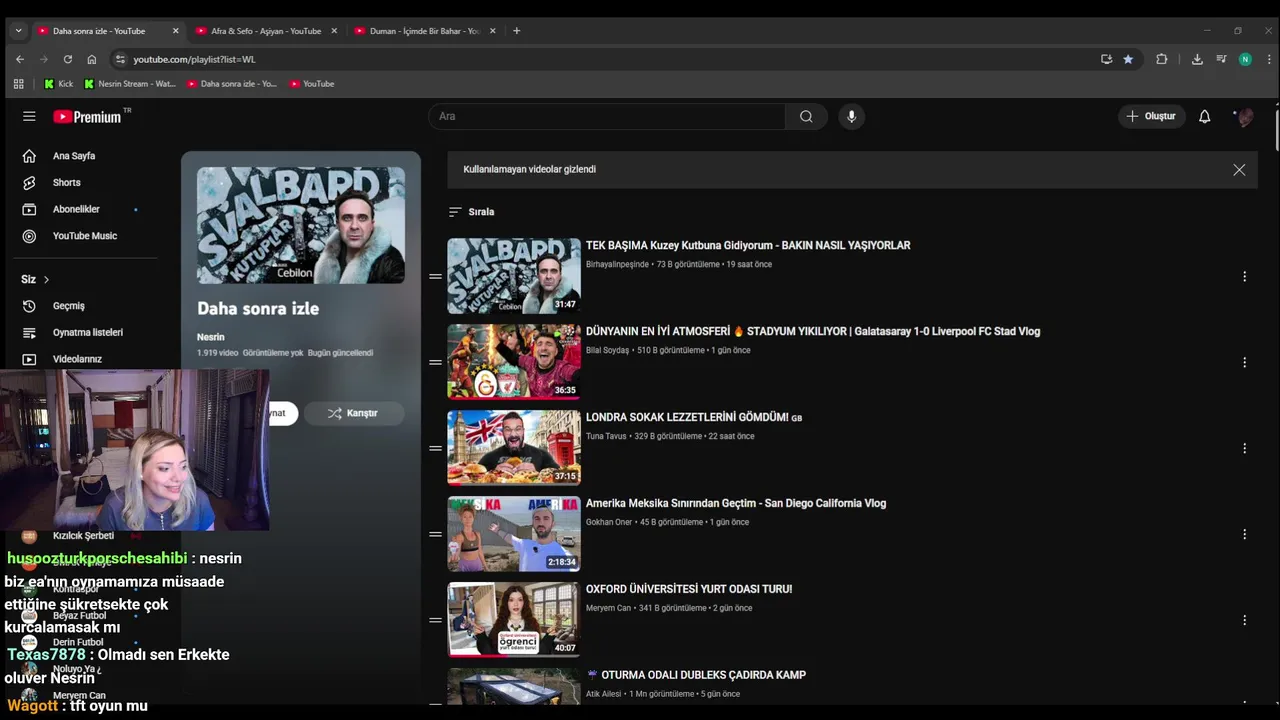Shuffle the playlist with Karıştır
This screenshot has width=1280, height=720.
click(354, 413)
